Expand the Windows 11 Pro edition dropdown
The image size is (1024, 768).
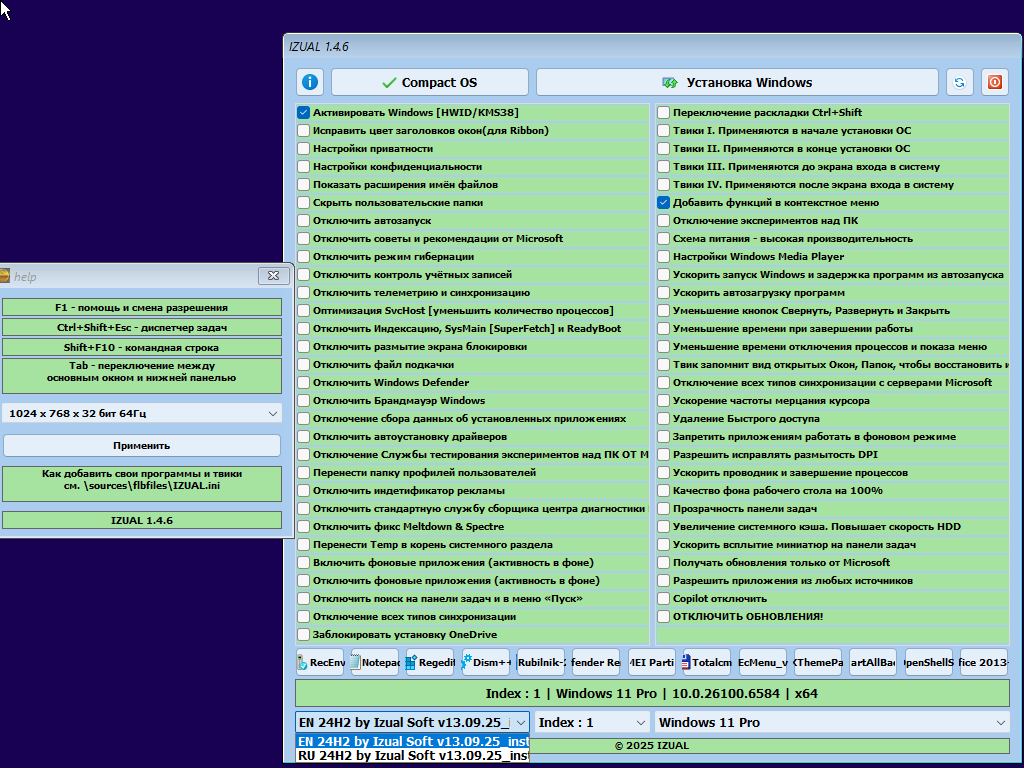831,722
